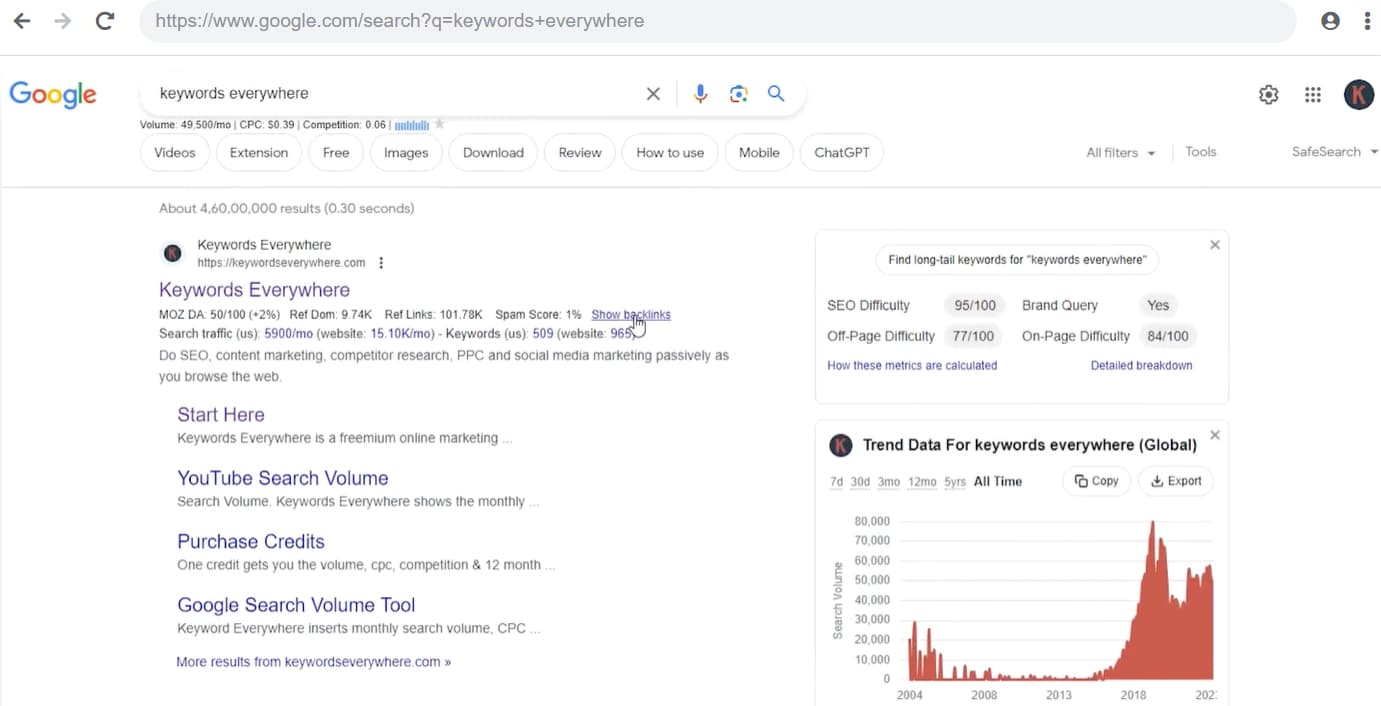
Task: Click the Google logo
Action: [x=53, y=94]
